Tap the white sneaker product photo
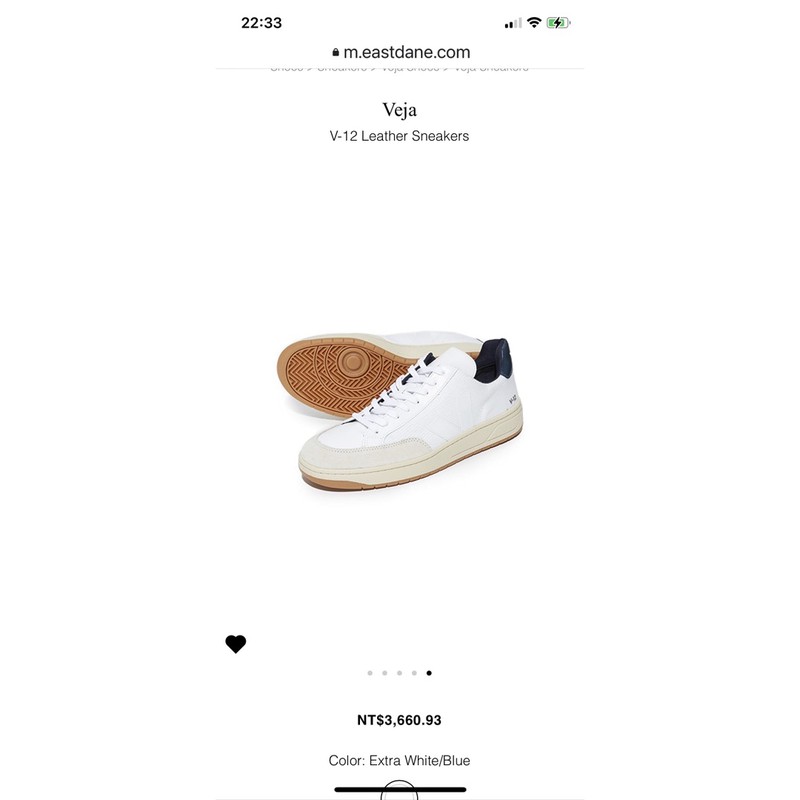Screen dimensions: 800x800 [x=400, y=413]
